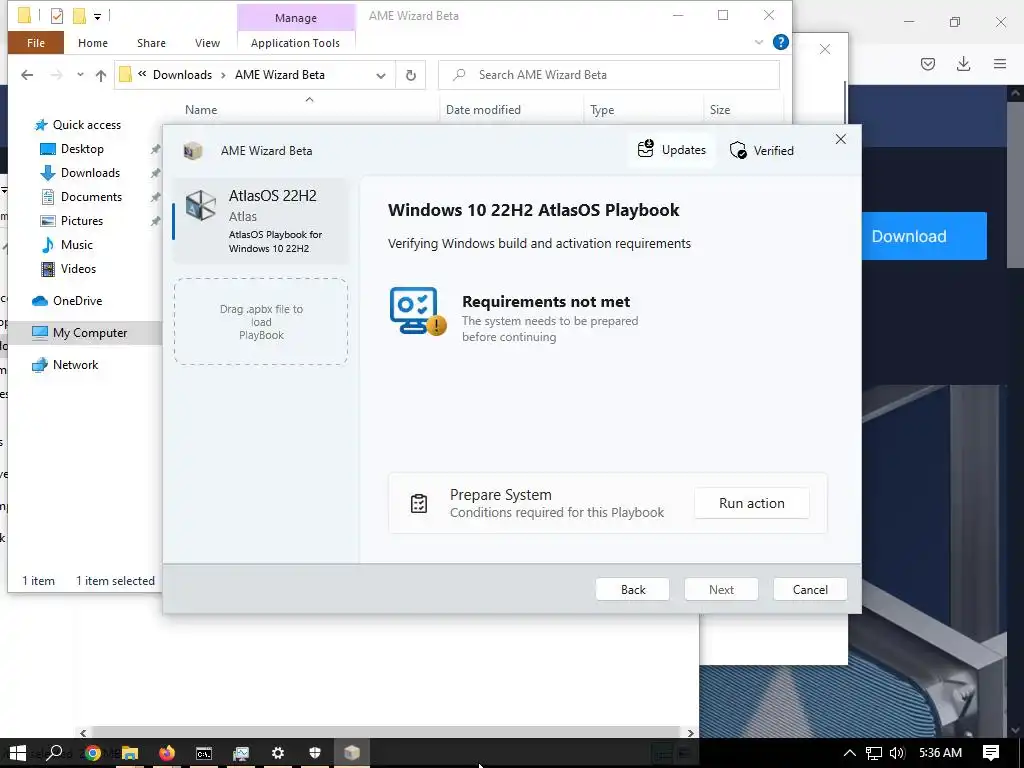Select the AtlasOS 22H2 playbook entry
This screenshot has width=1024, height=768.
click(261, 221)
